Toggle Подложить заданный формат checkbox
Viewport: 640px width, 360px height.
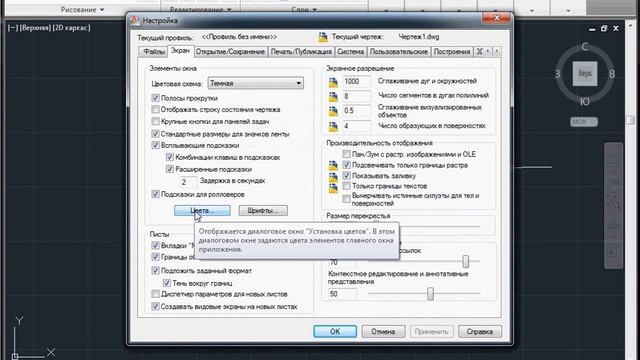(155, 271)
